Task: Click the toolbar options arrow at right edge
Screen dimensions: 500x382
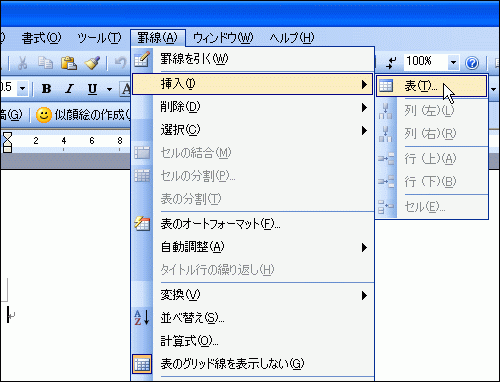Action: 494,89
